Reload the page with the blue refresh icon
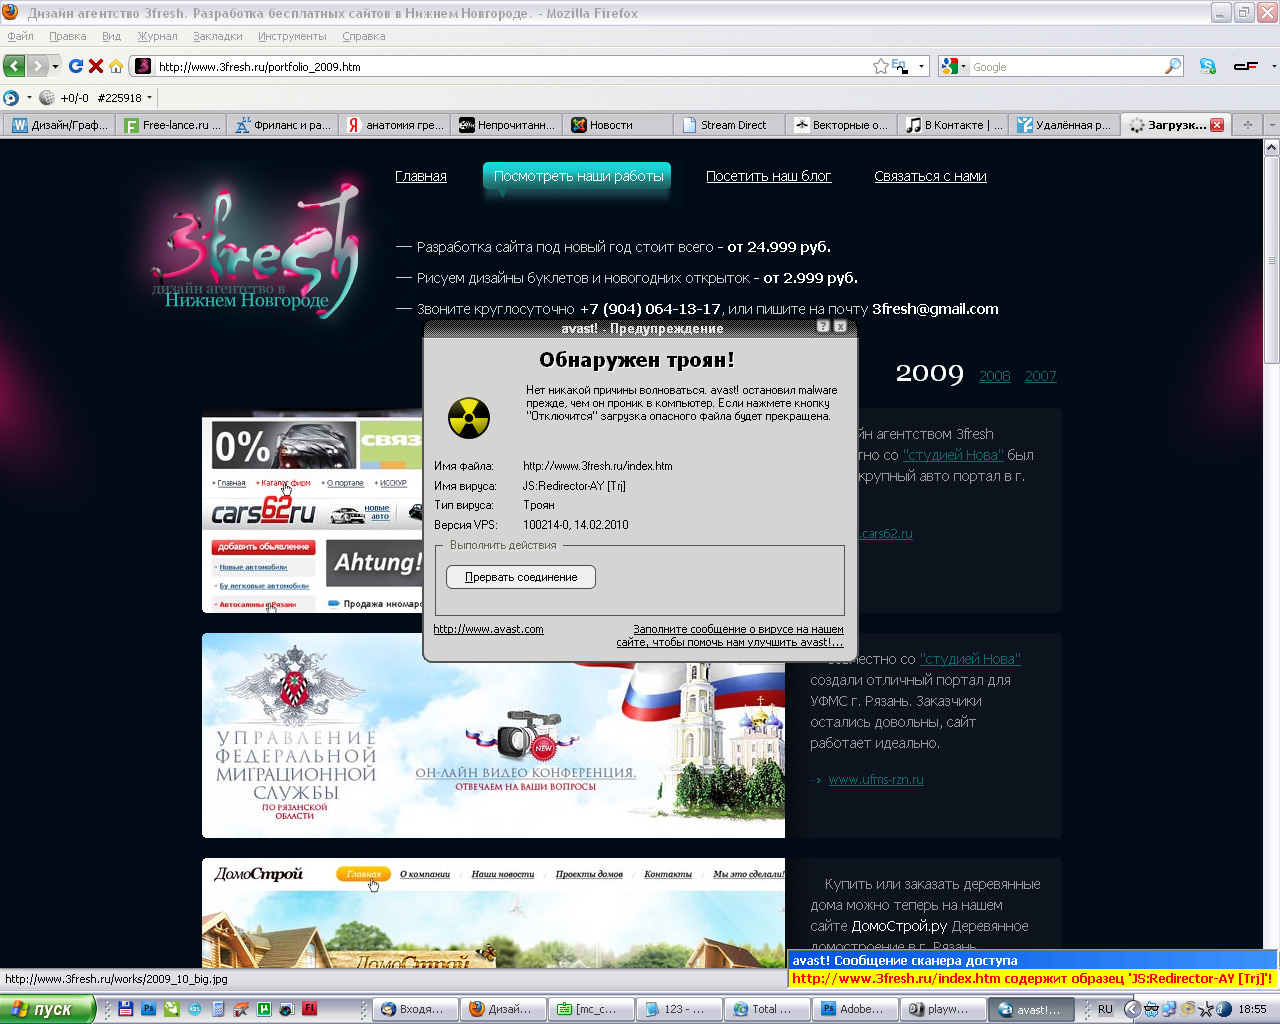Screen dimensions: 1280x1024 coord(76,66)
